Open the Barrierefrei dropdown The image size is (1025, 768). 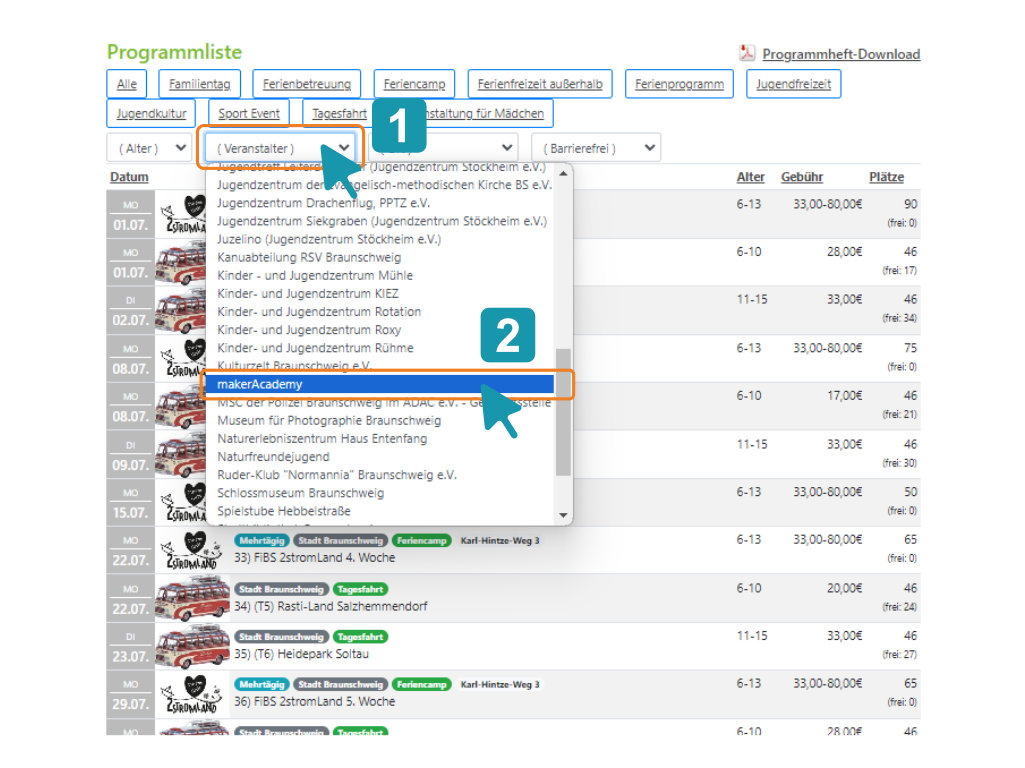coord(596,148)
